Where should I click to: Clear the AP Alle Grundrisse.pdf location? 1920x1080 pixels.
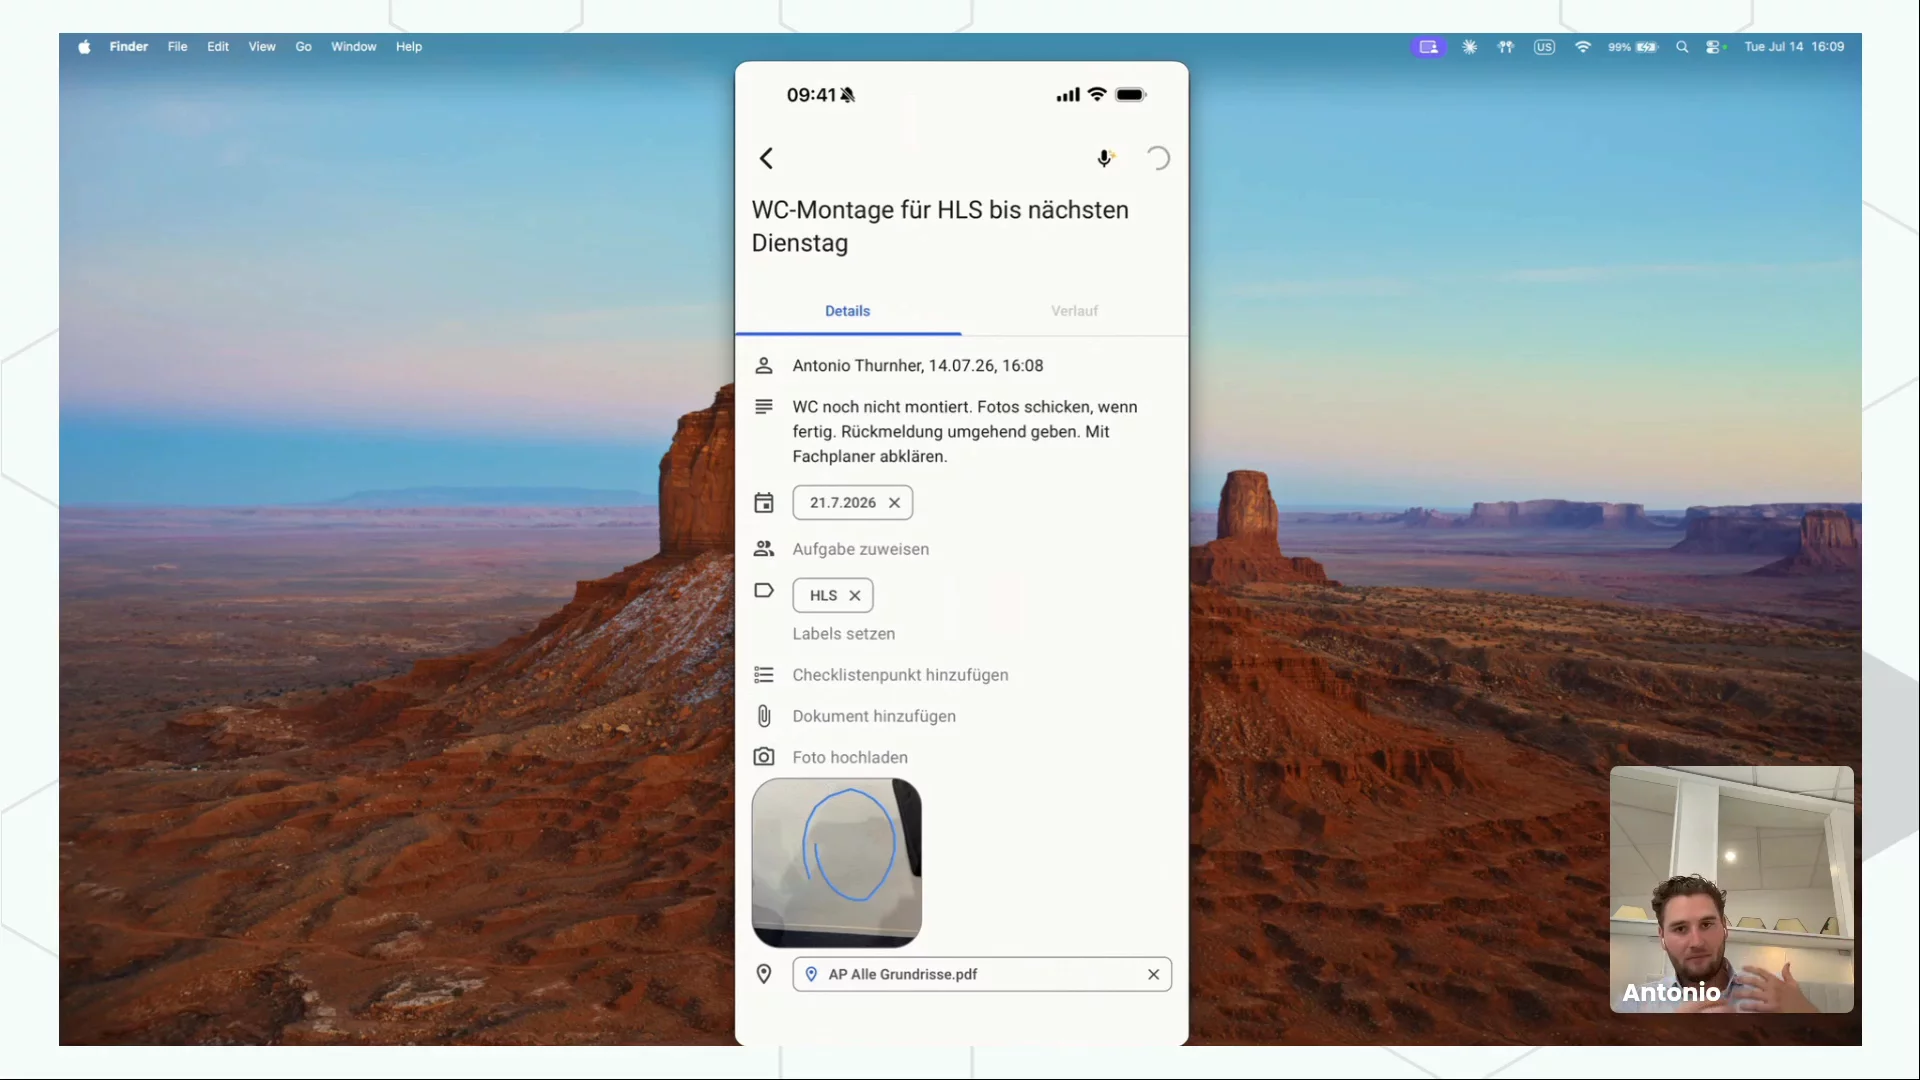coord(1154,974)
